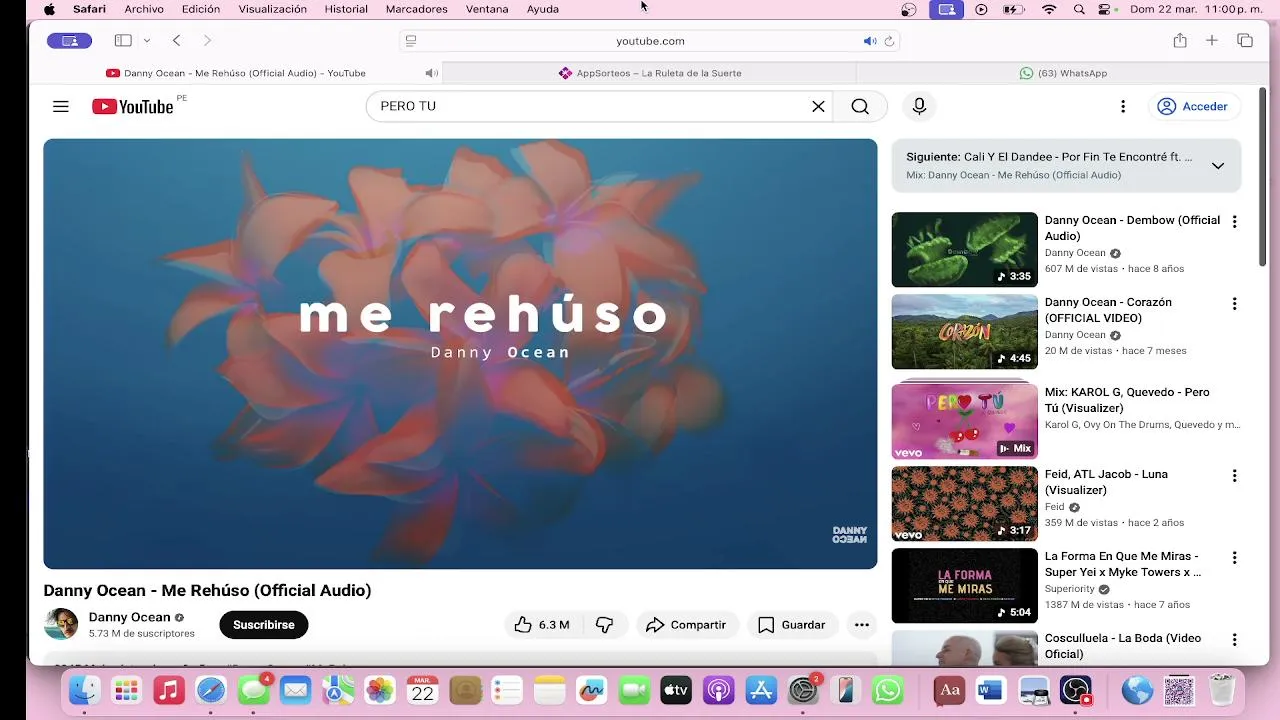Switch to AppSorteos Ruleta tab
This screenshot has width=1280, height=720.
(650, 73)
